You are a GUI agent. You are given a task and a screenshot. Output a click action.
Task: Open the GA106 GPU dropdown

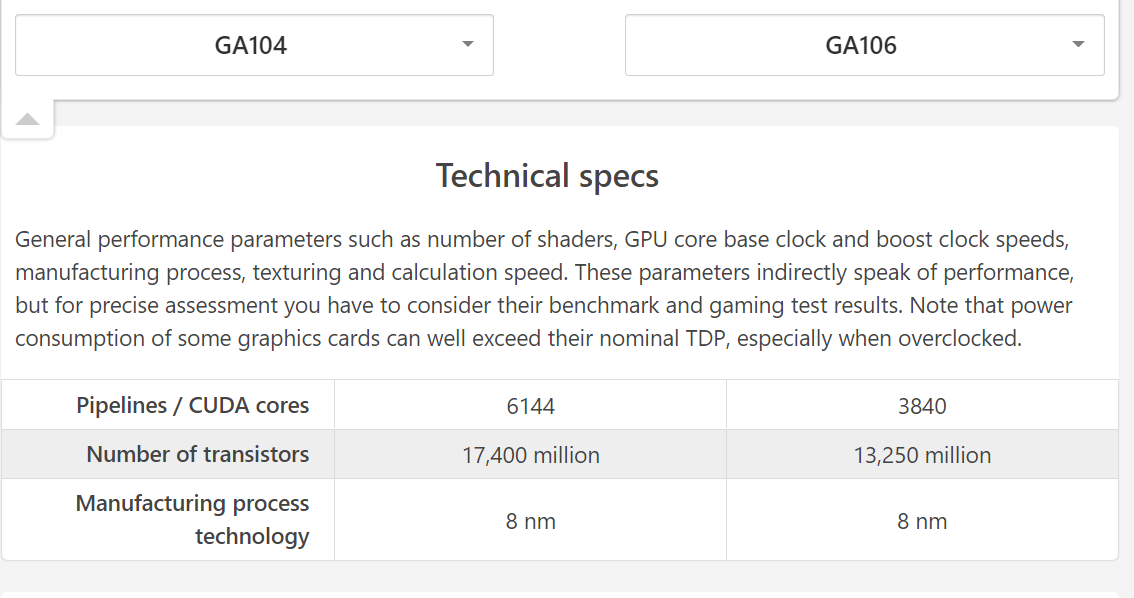point(864,45)
